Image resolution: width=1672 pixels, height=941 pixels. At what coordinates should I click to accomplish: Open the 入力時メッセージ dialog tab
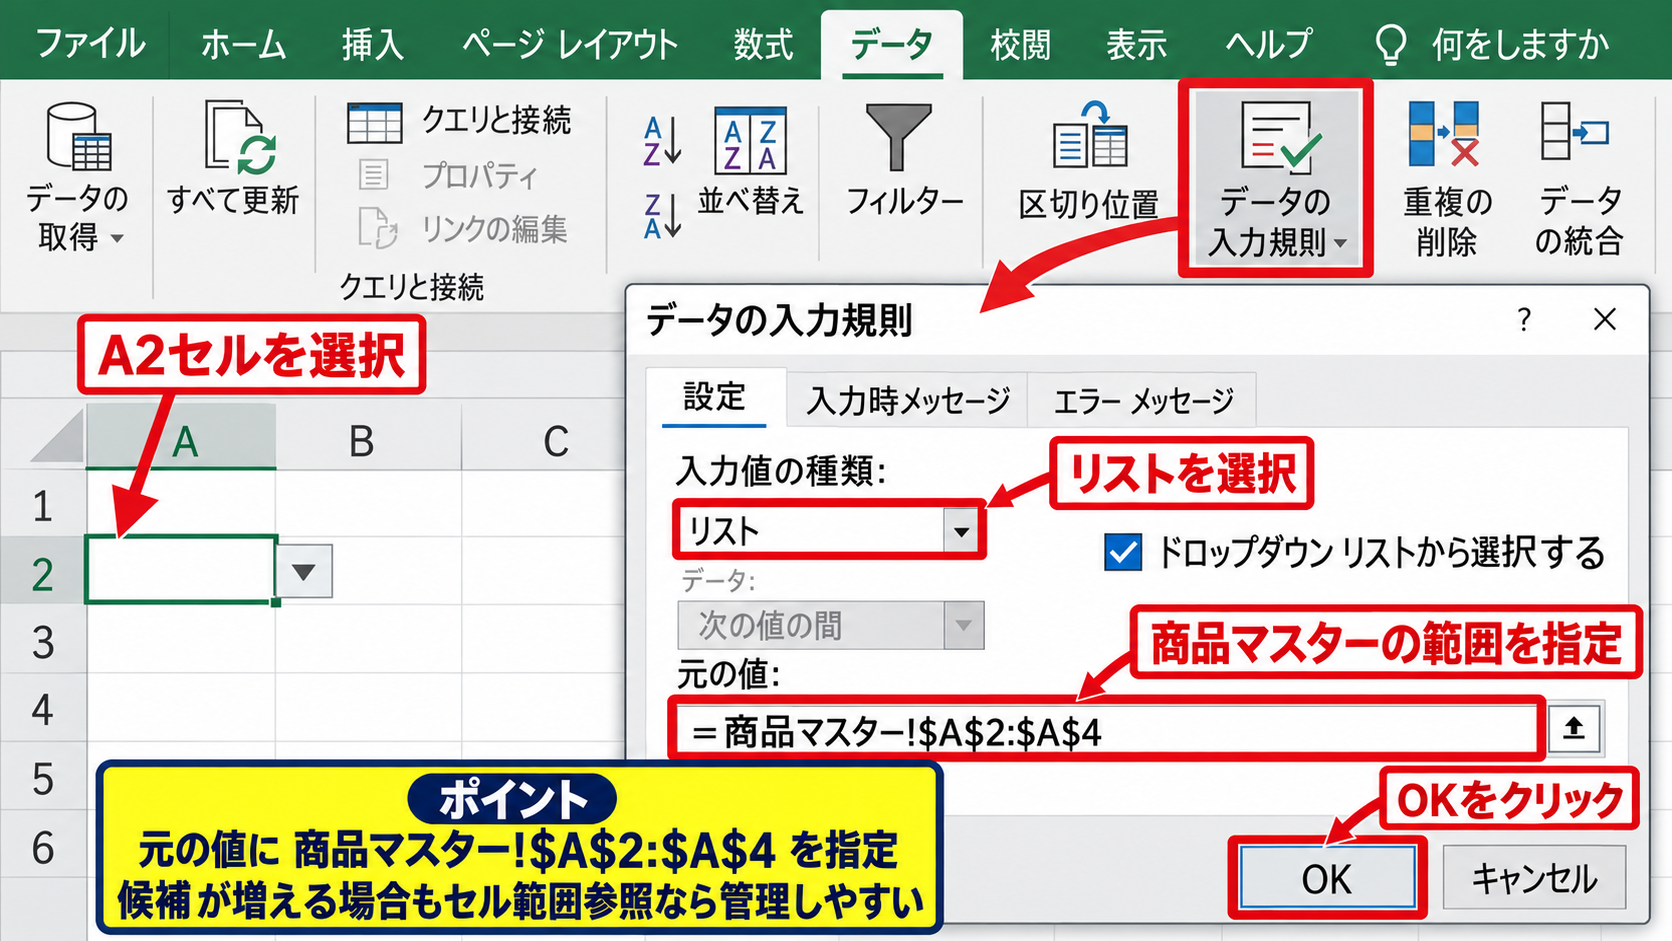909,401
